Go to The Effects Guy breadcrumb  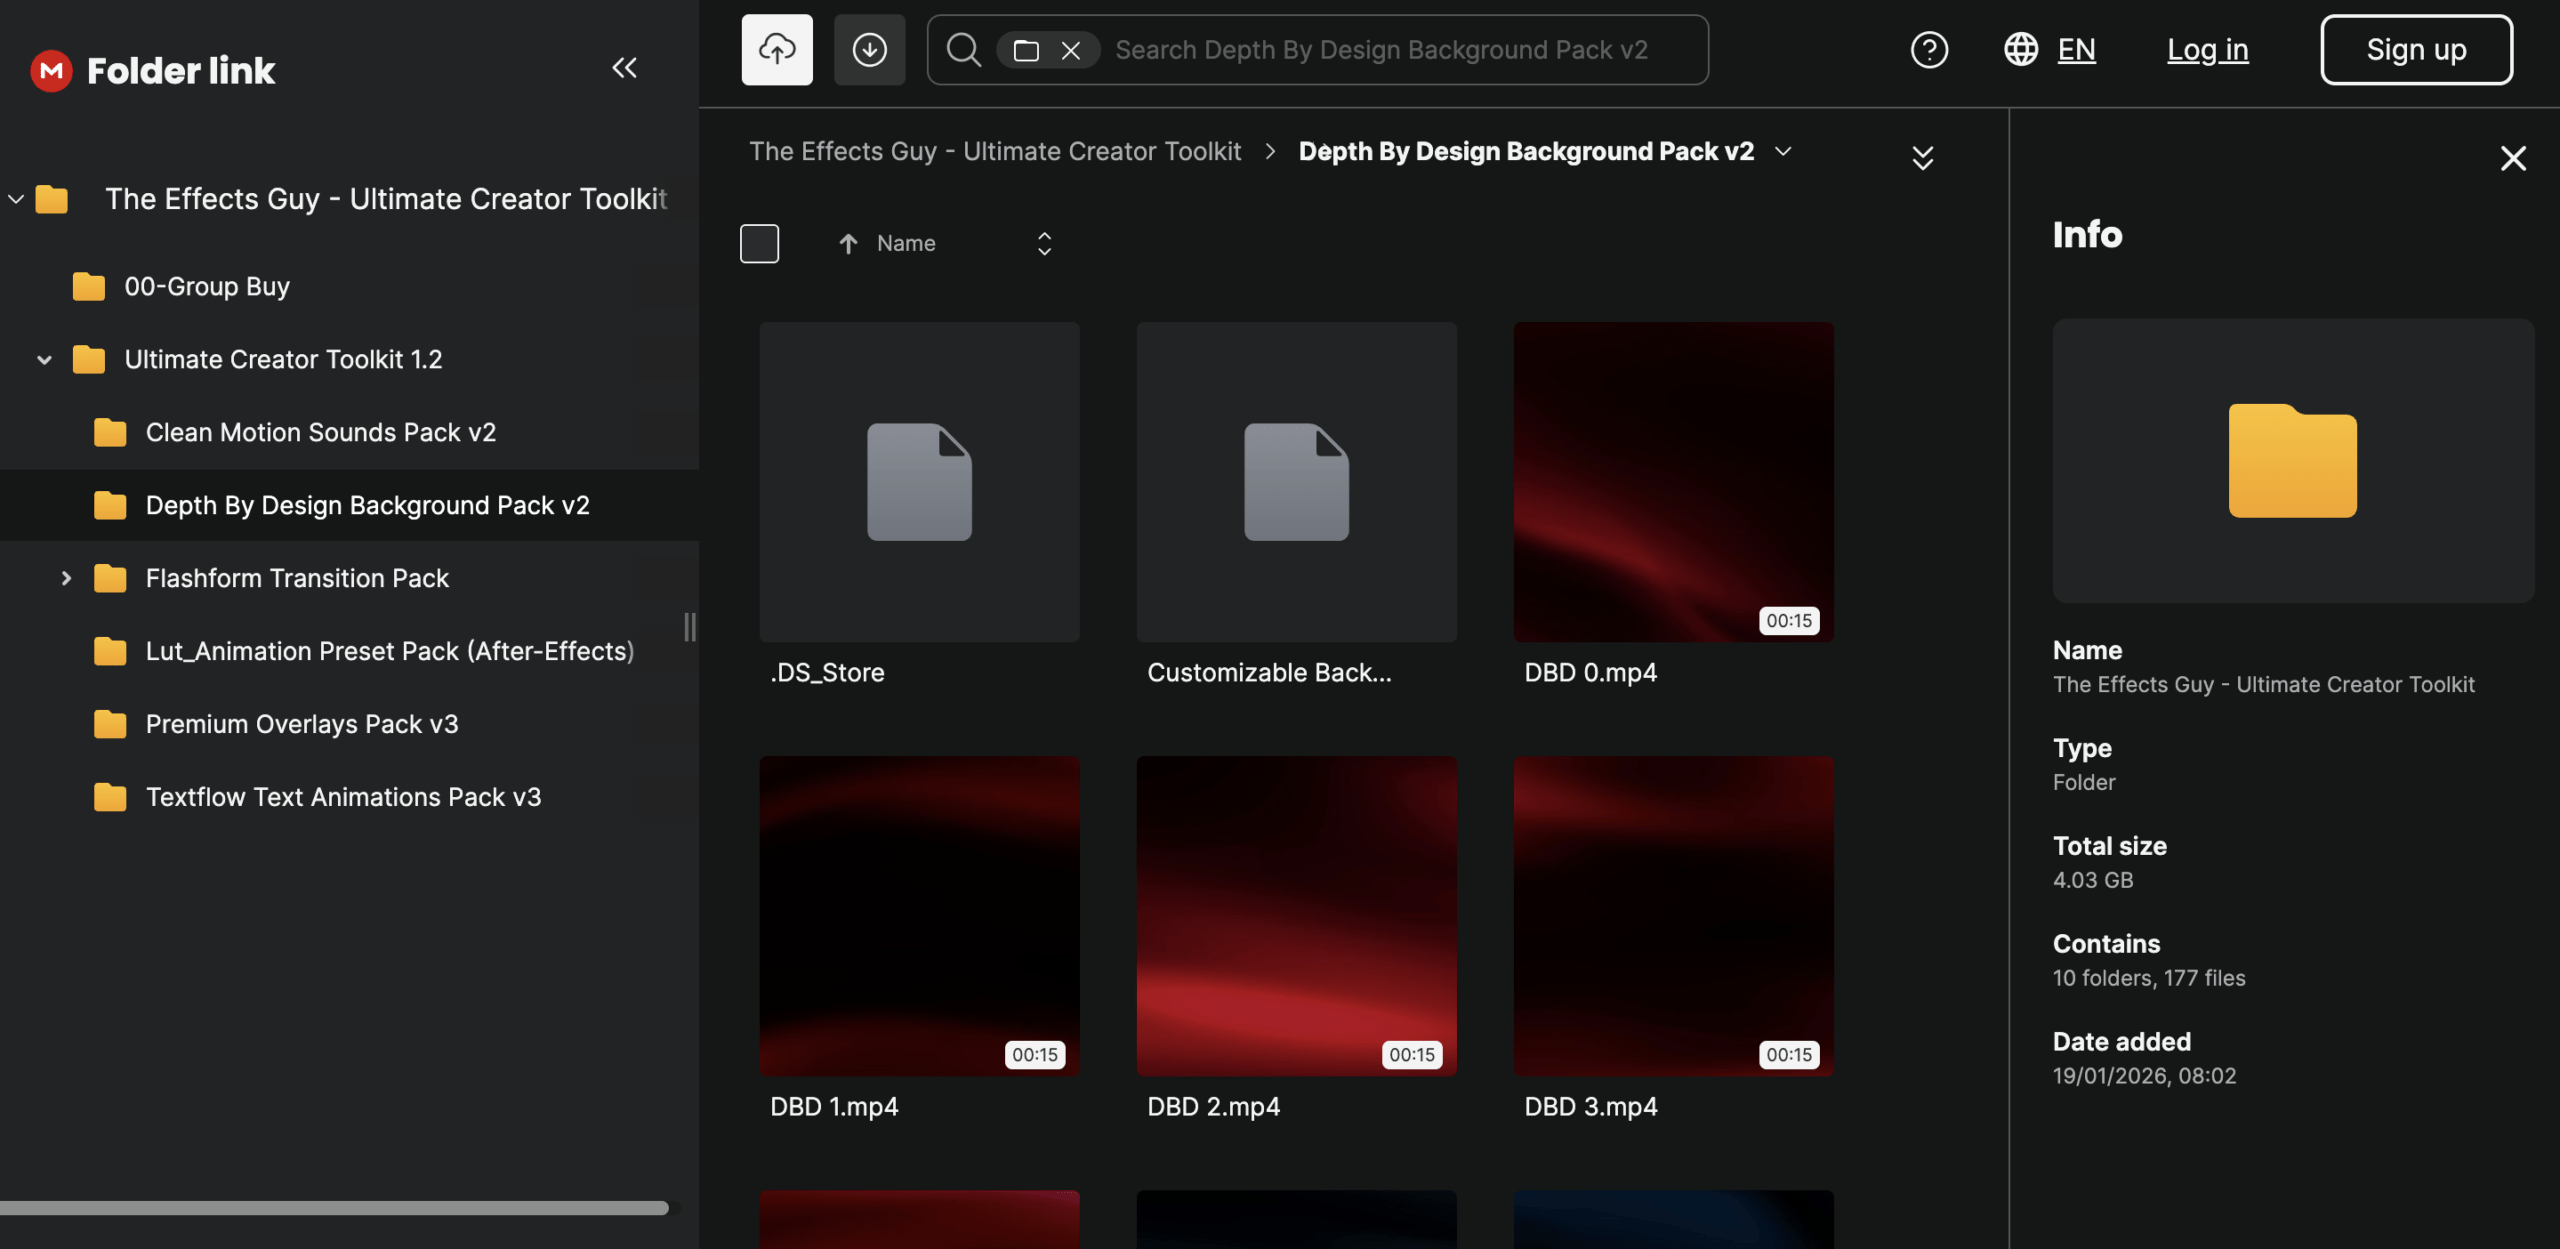pos(994,152)
